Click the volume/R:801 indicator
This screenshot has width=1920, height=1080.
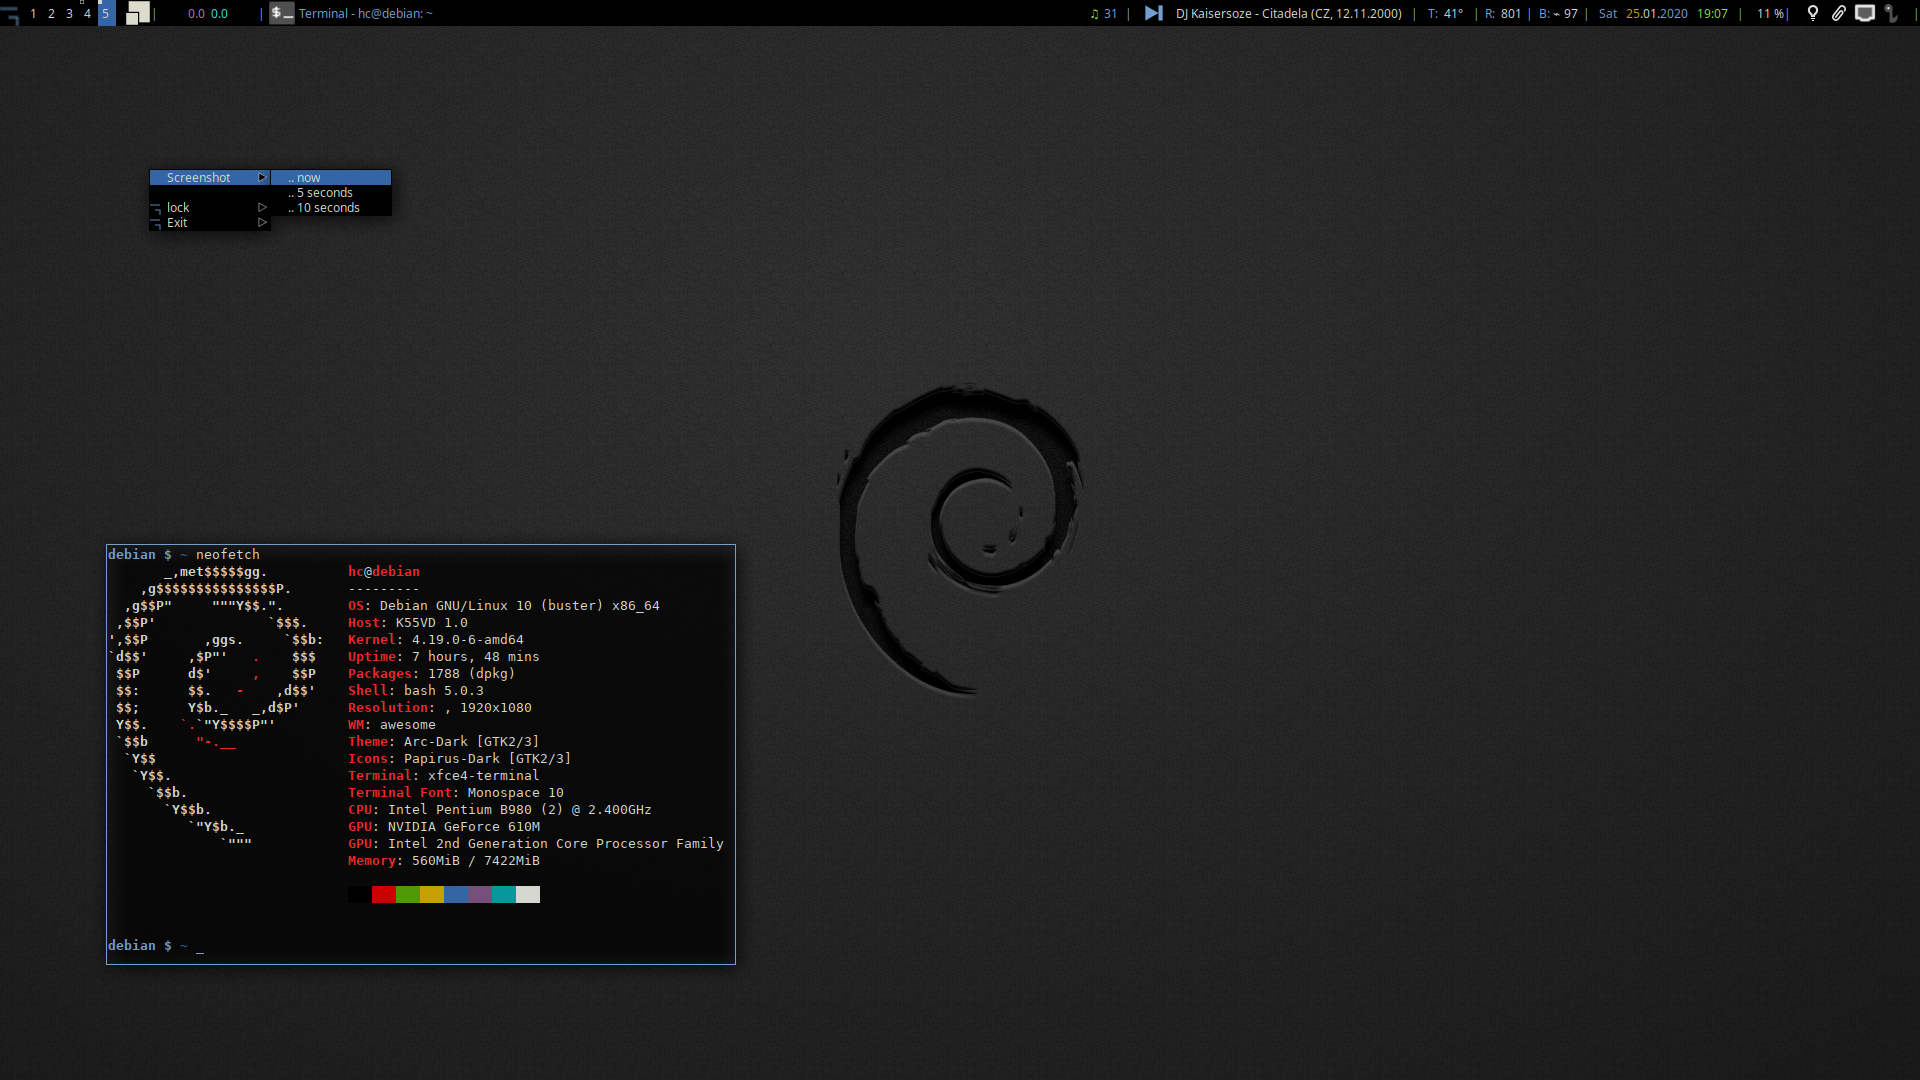click(1506, 13)
